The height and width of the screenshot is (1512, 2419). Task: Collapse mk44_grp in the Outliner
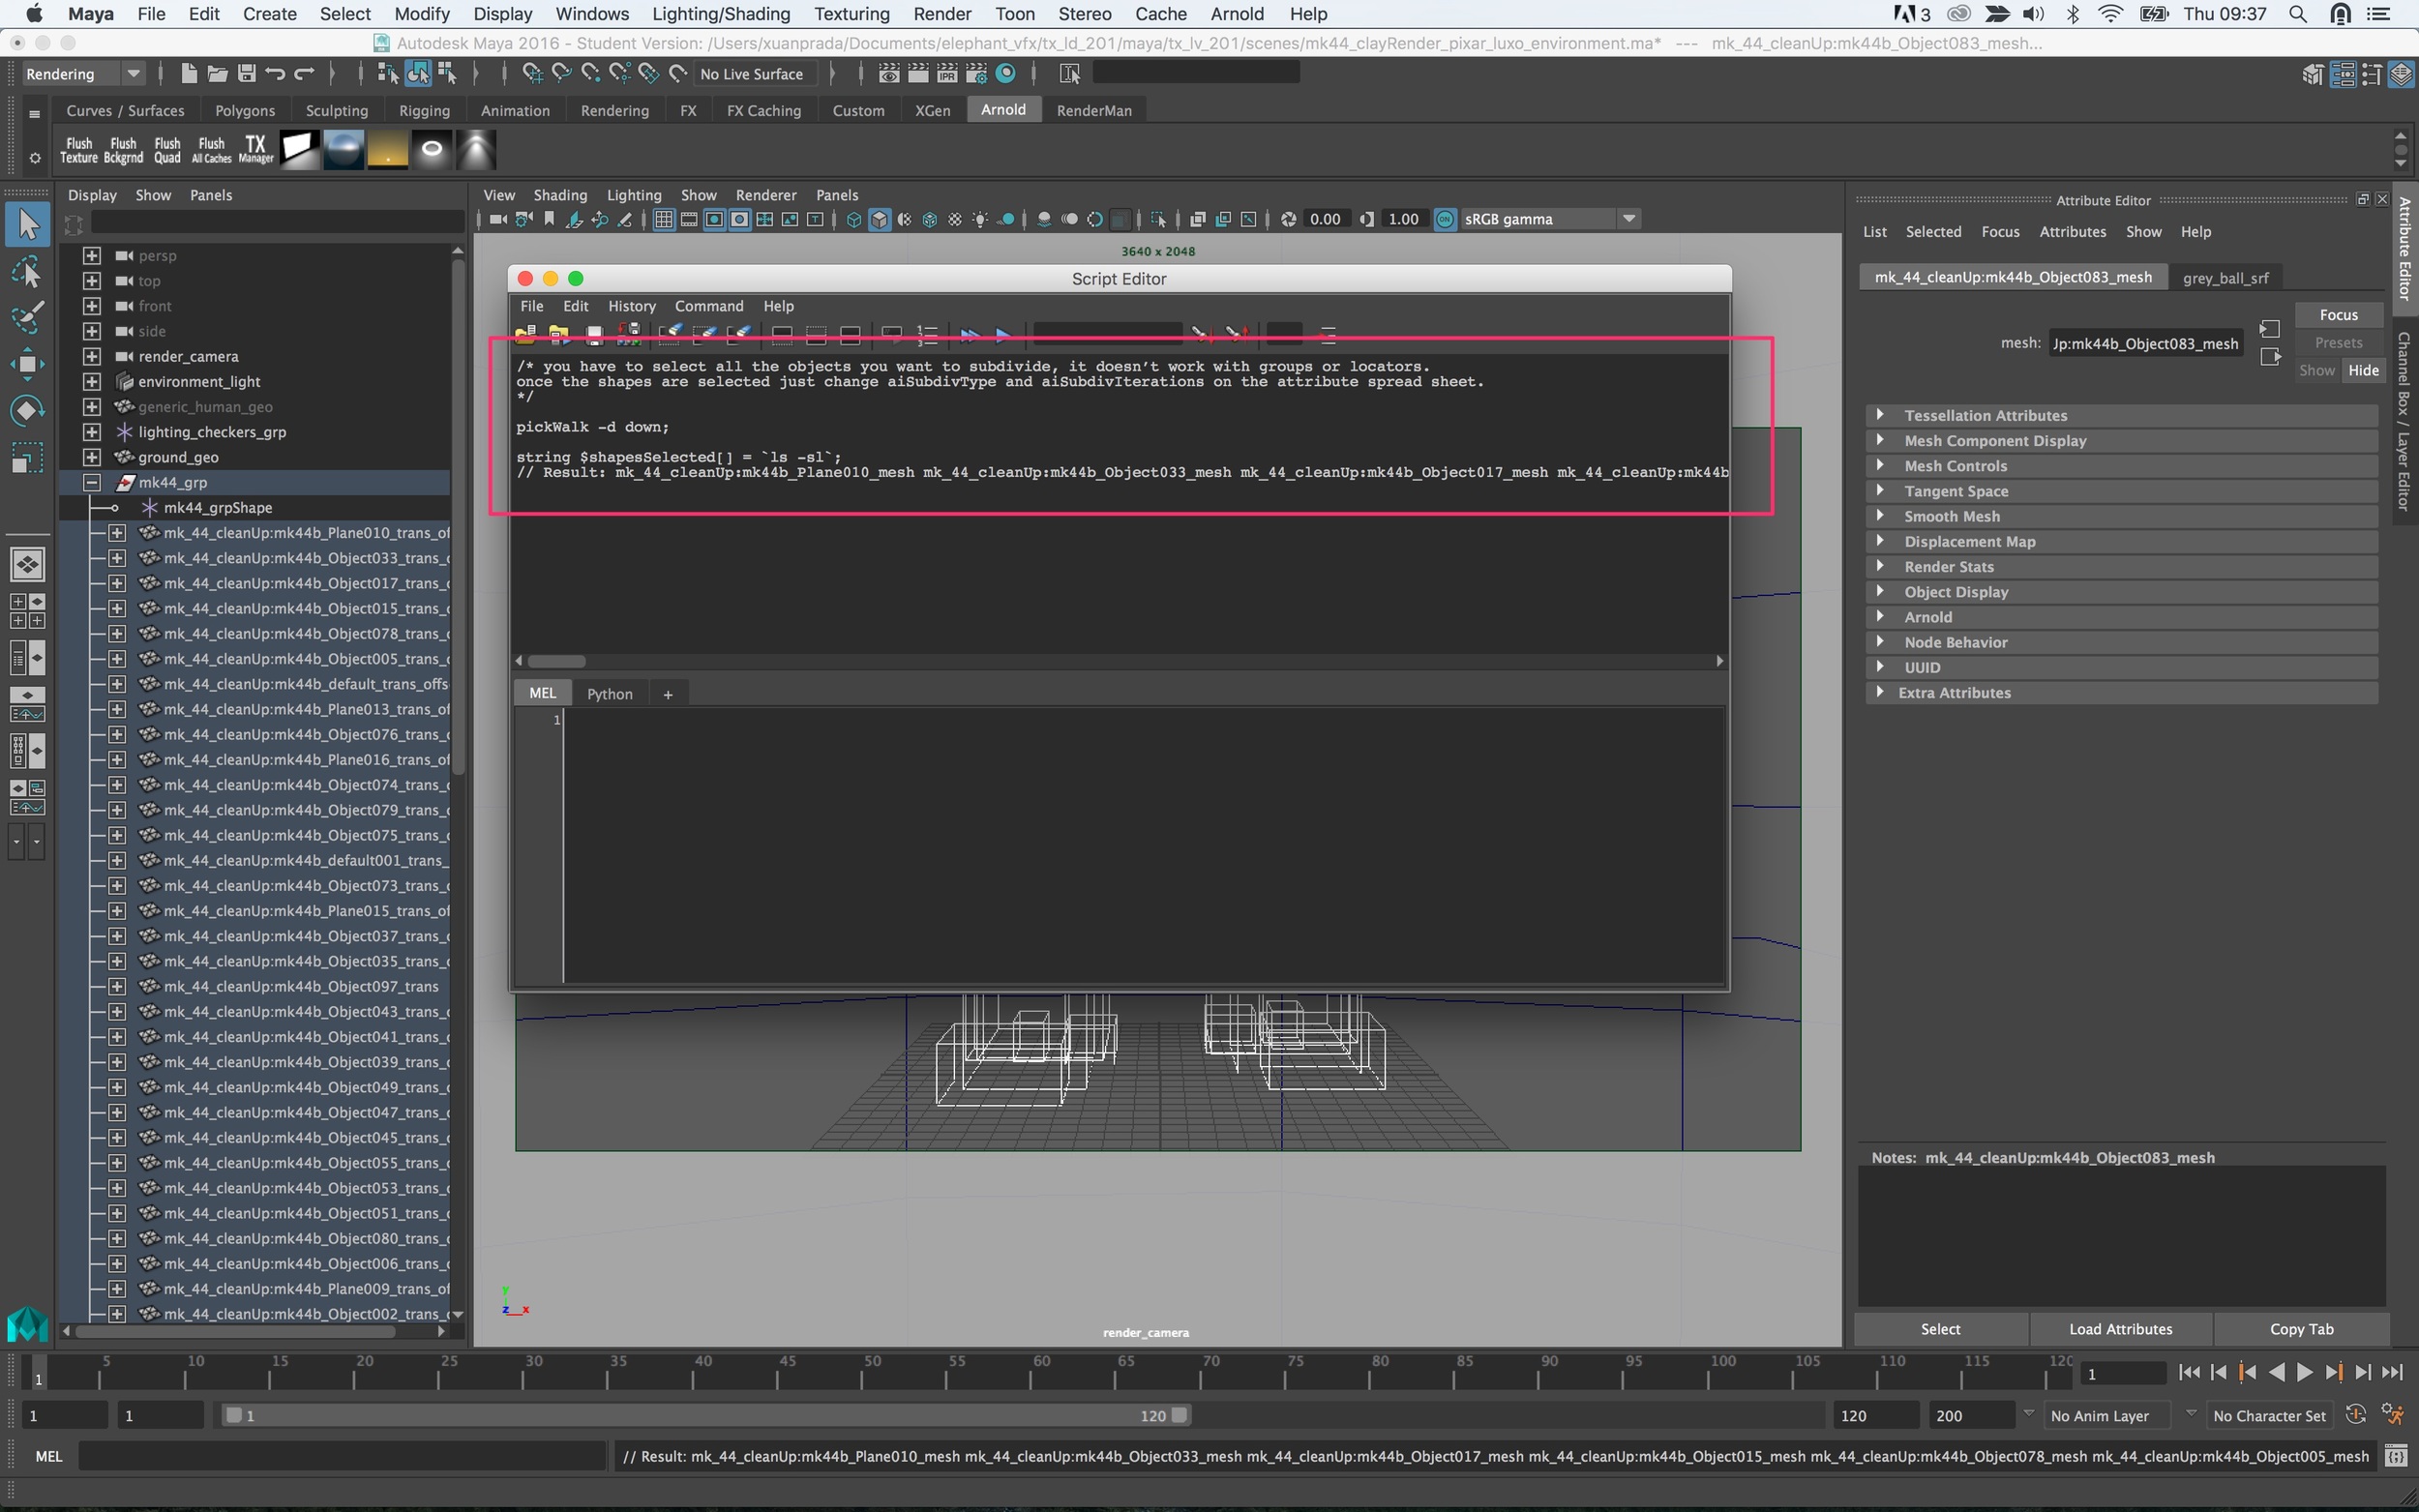(92, 482)
